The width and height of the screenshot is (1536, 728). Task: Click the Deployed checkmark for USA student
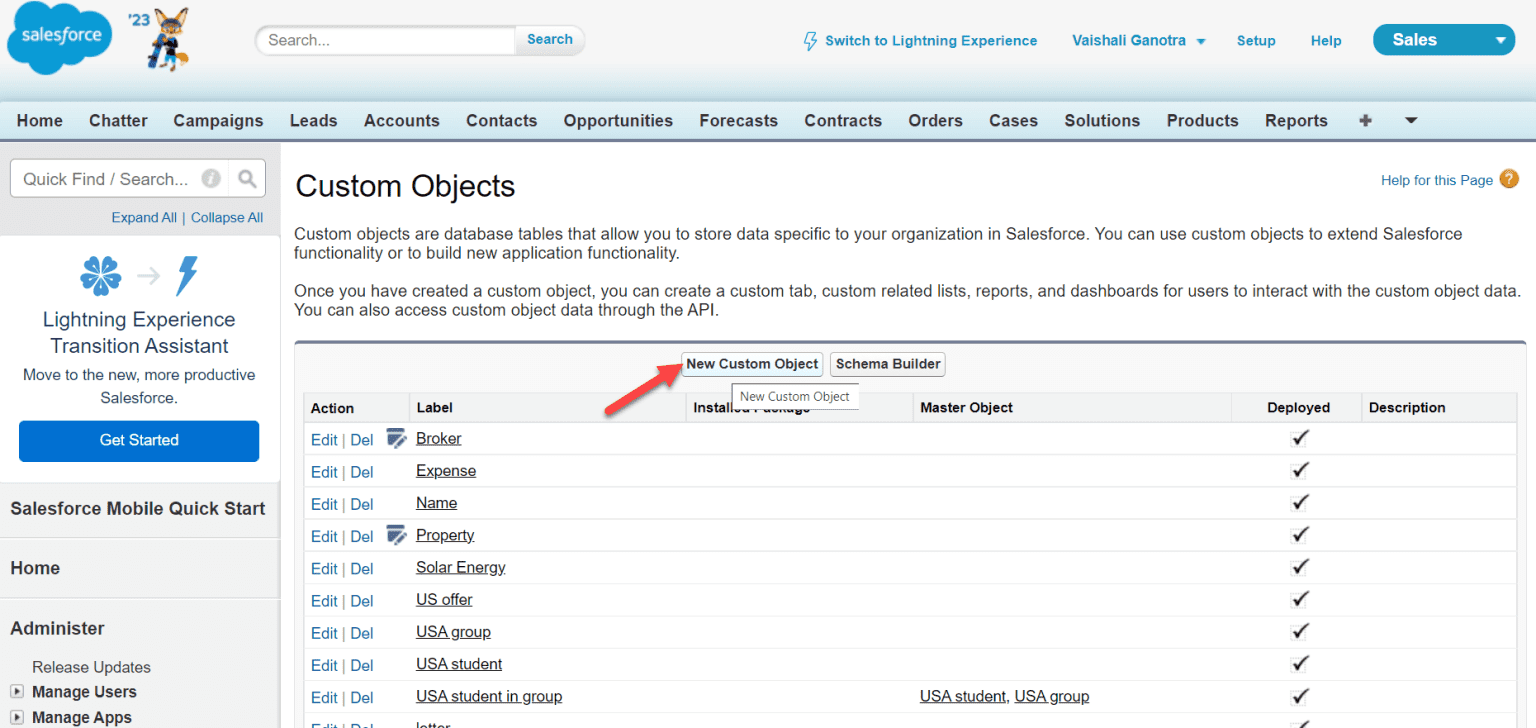(1299, 663)
